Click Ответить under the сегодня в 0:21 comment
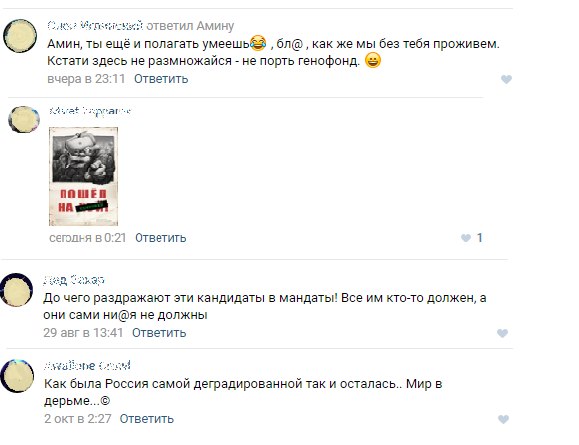 [161, 237]
